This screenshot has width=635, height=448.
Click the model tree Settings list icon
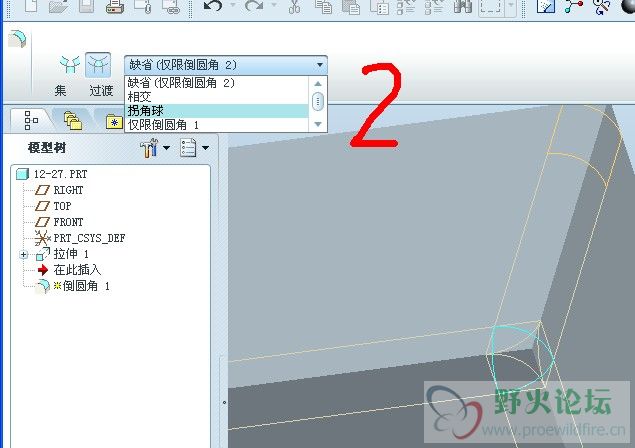click(x=188, y=148)
